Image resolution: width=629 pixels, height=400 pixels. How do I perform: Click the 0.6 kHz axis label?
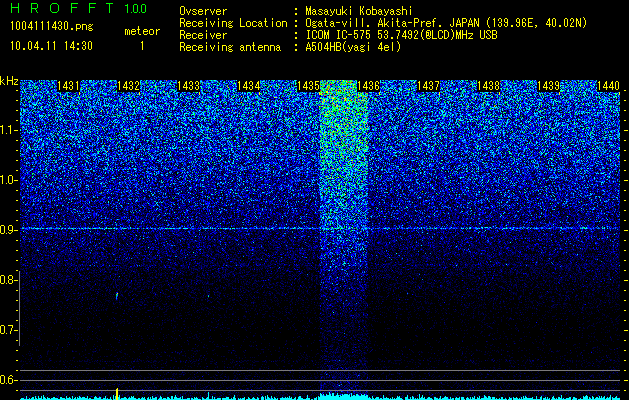pyautogui.click(x=7, y=380)
